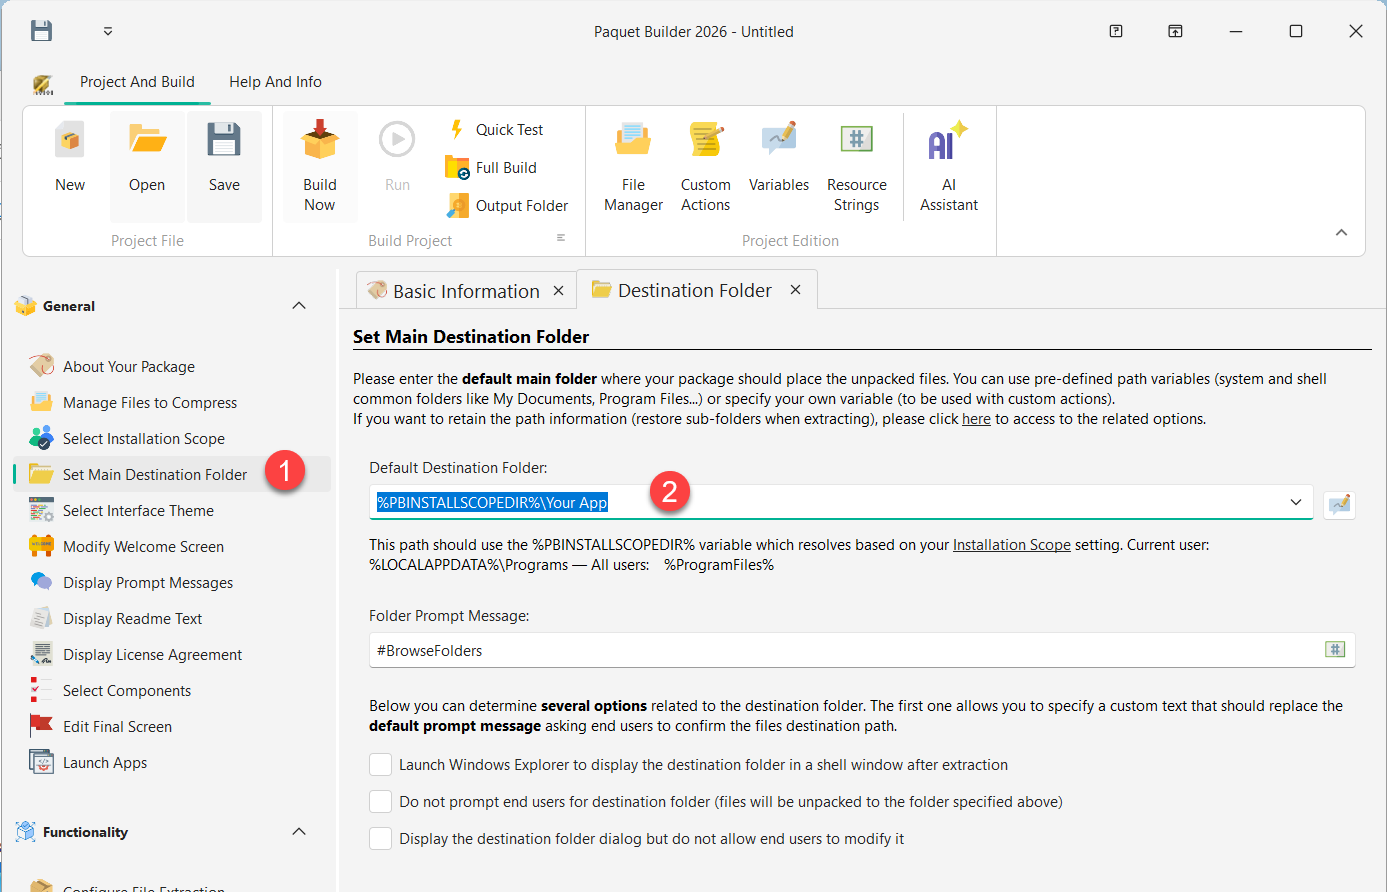Enable launching Windows Explorer after extraction
The height and width of the screenshot is (892, 1387).
tap(380, 764)
